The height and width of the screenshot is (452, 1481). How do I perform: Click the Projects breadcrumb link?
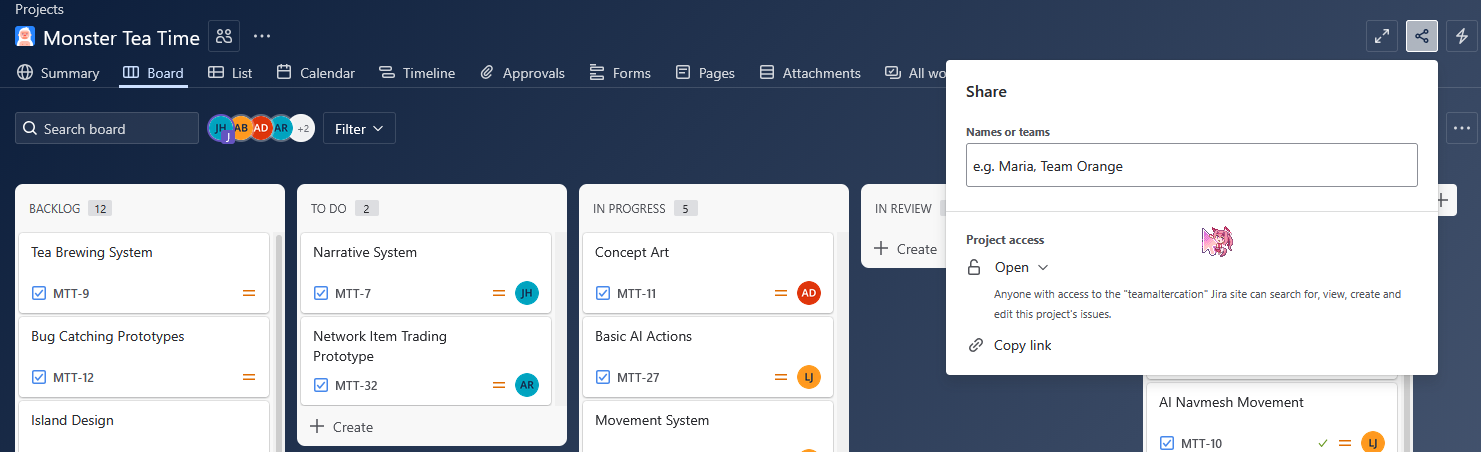tap(40, 9)
